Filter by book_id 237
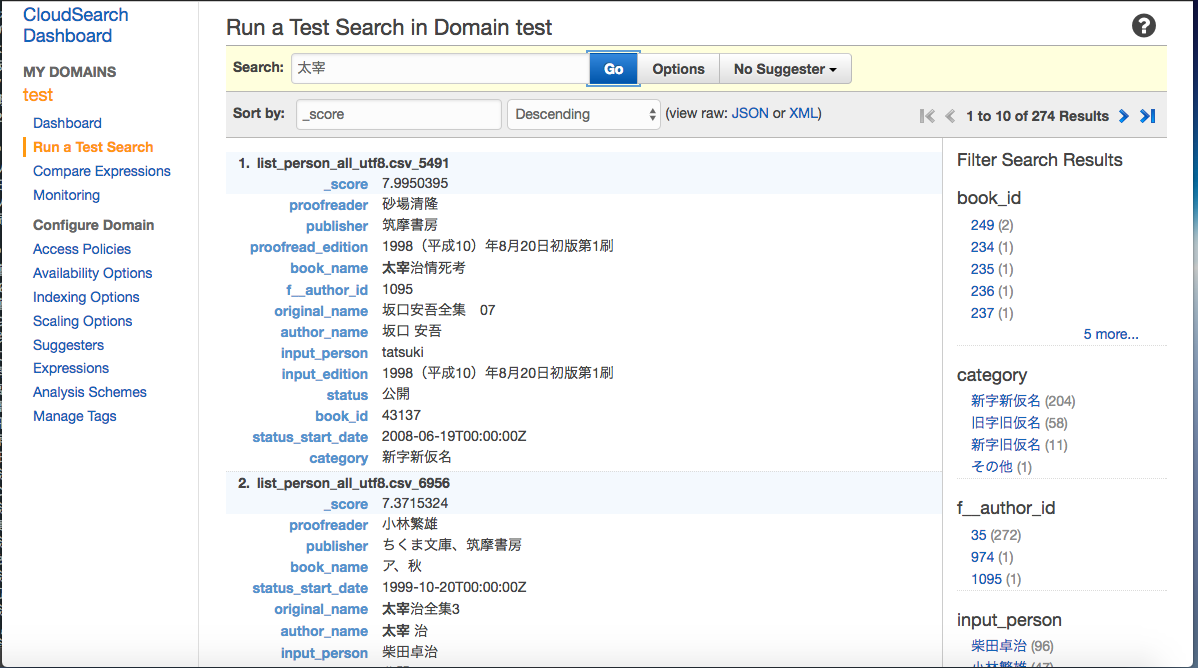The height and width of the screenshot is (668, 1198). pos(983,313)
